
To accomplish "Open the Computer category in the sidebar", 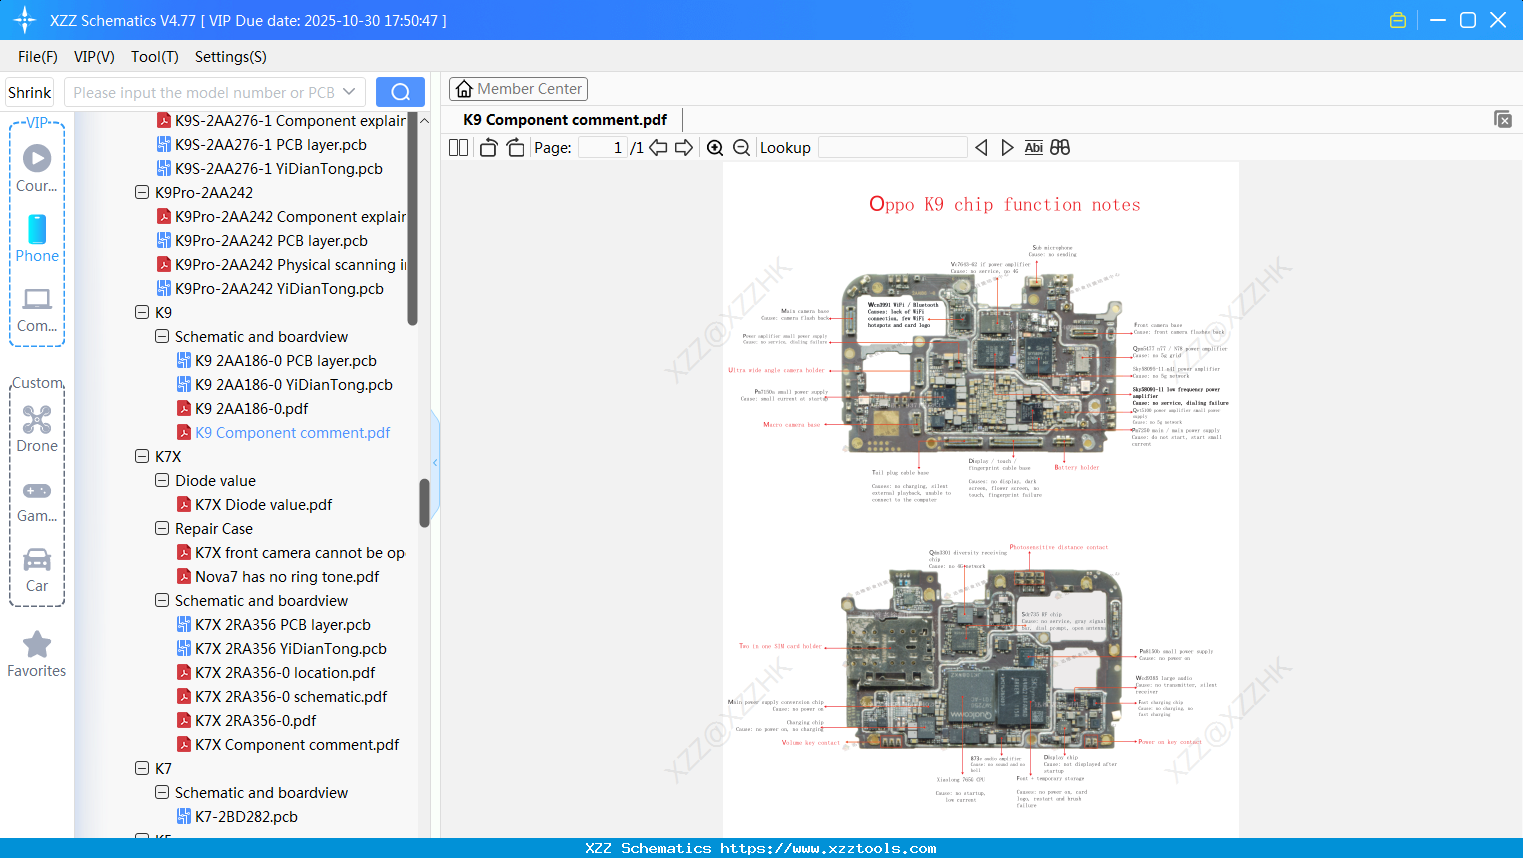I will click(37, 309).
